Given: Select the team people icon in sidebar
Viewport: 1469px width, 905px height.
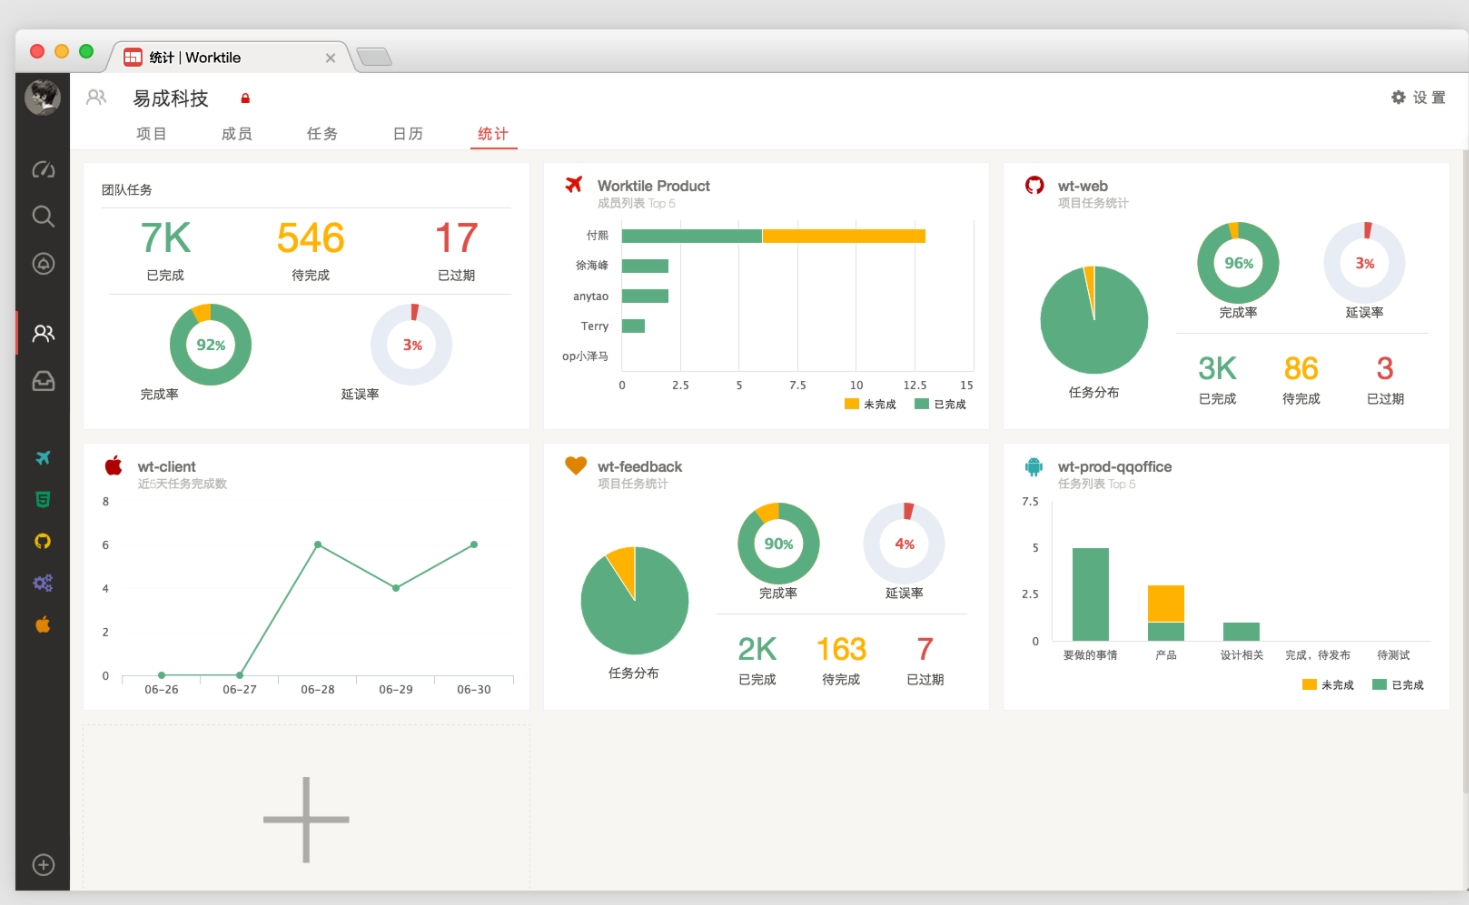Looking at the screenshot, I should pos(43,333).
